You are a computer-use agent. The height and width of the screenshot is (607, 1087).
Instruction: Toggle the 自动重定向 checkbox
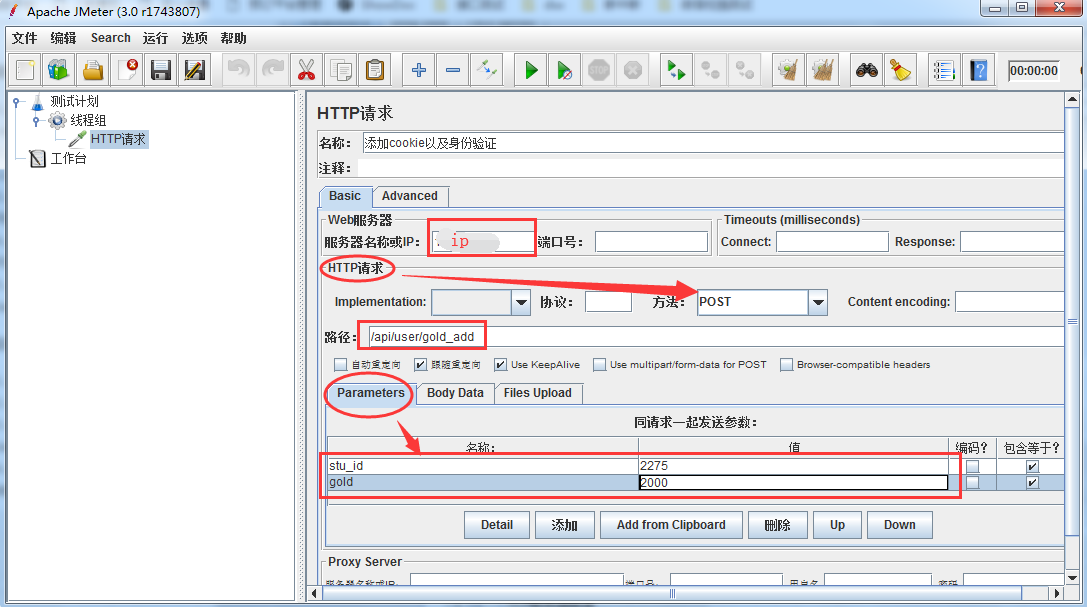(340, 364)
